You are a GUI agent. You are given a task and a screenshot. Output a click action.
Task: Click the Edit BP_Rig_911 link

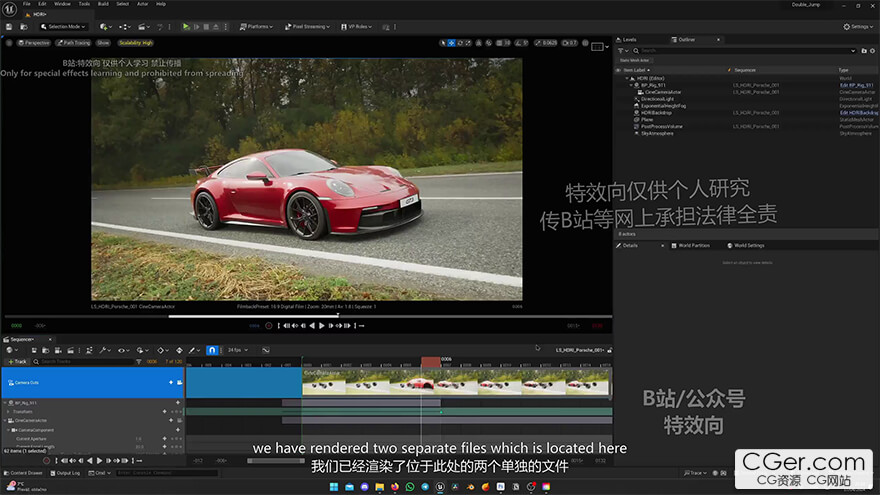856,85
